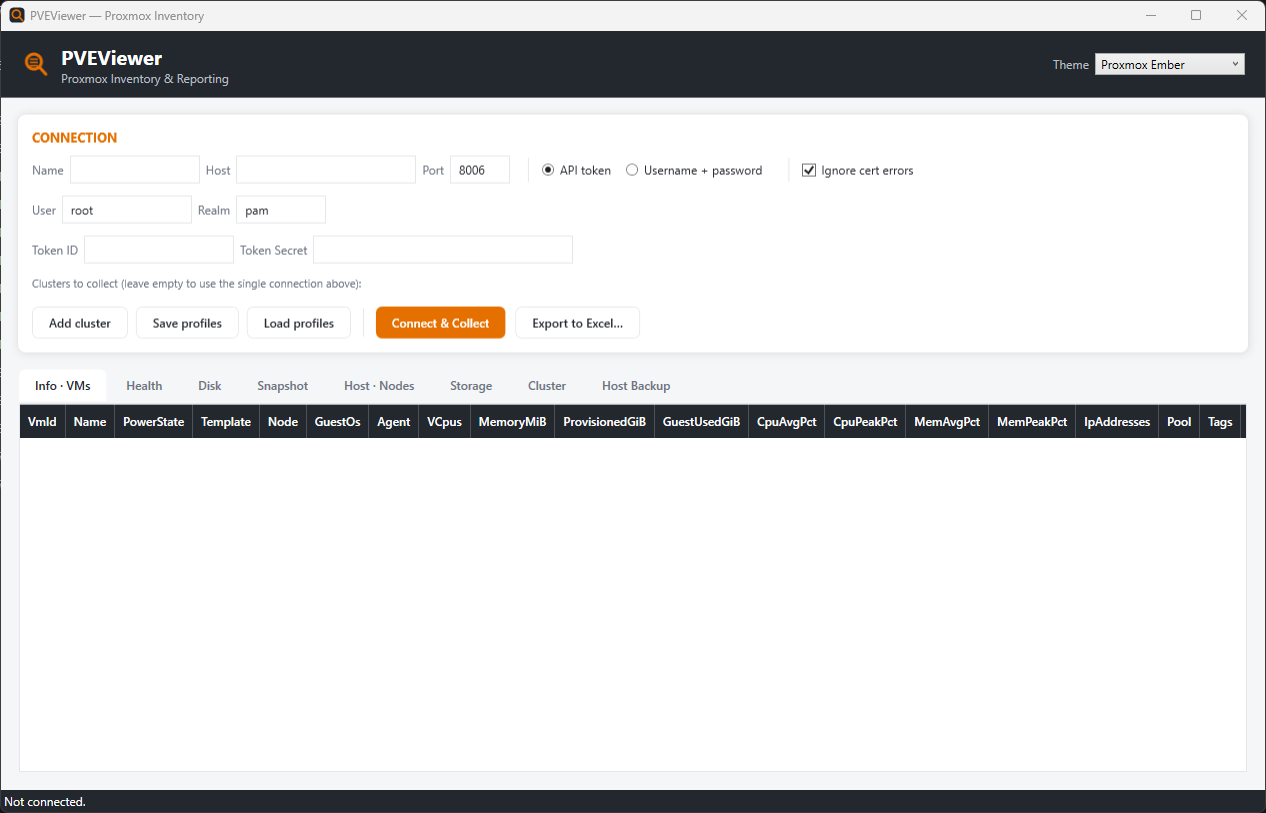
Task: Click the Connect & Collect button
Action: (441, 323)
